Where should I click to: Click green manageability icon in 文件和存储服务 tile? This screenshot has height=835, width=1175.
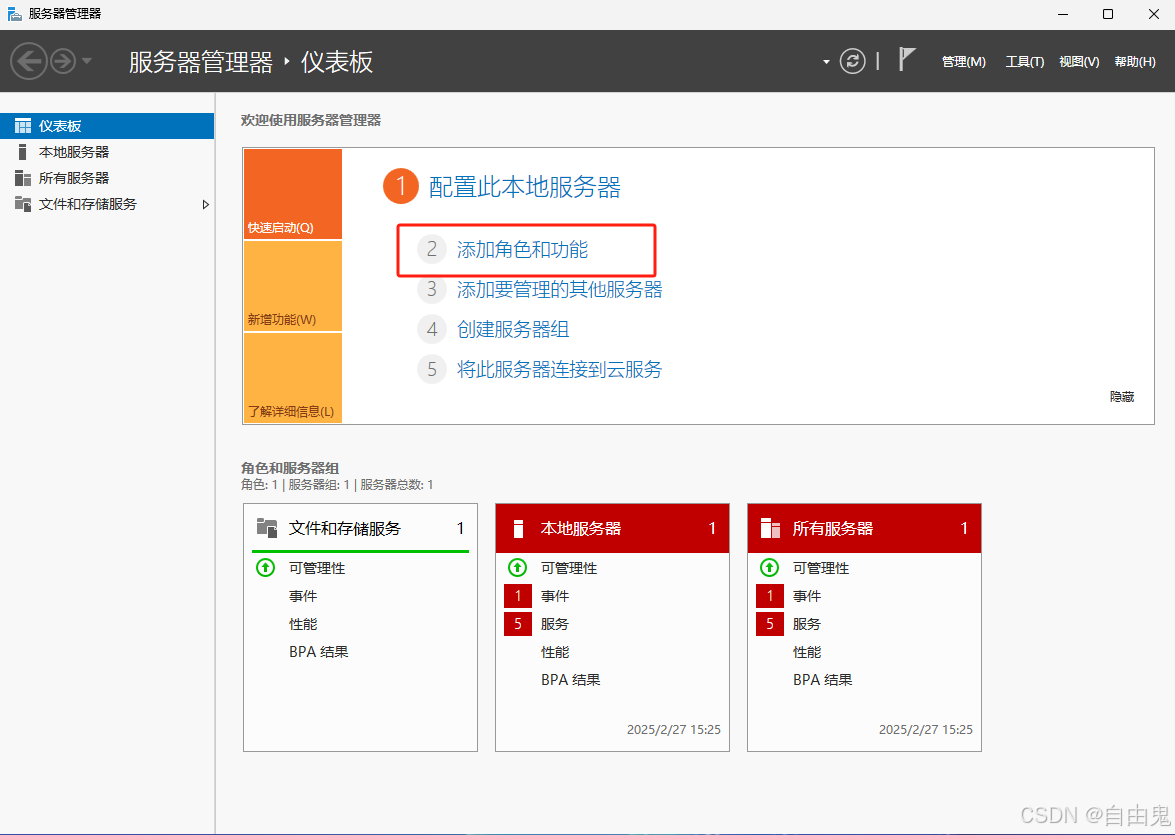(x=266, y=567)
